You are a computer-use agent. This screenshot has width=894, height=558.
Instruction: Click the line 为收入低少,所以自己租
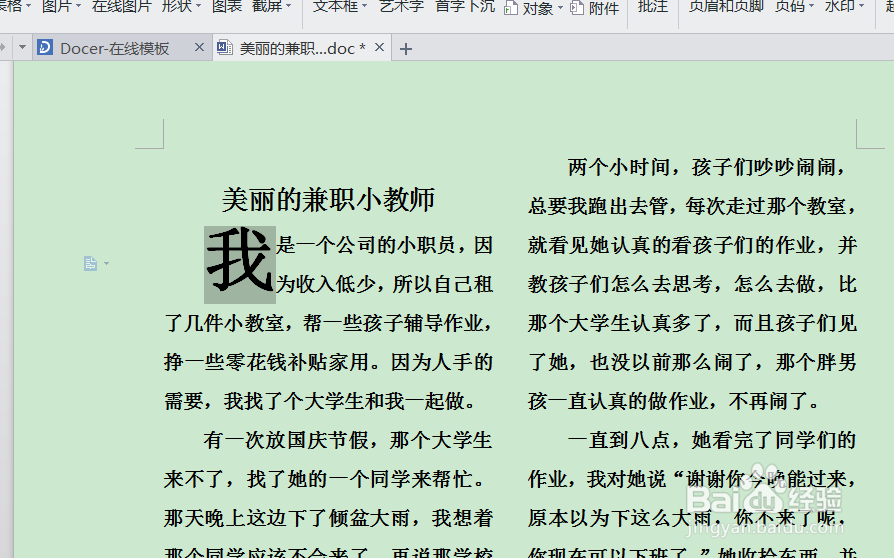[x=384, y=284]
